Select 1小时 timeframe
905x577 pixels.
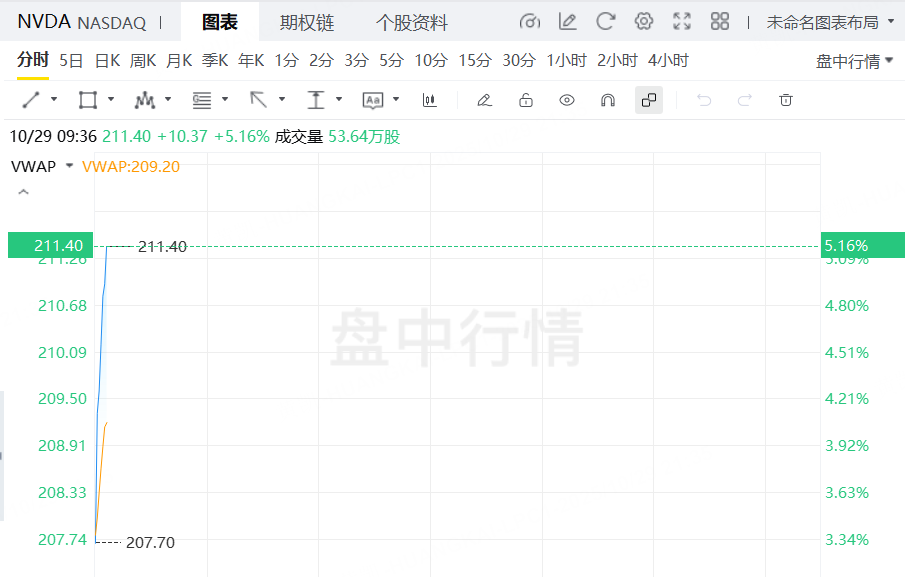567,60
